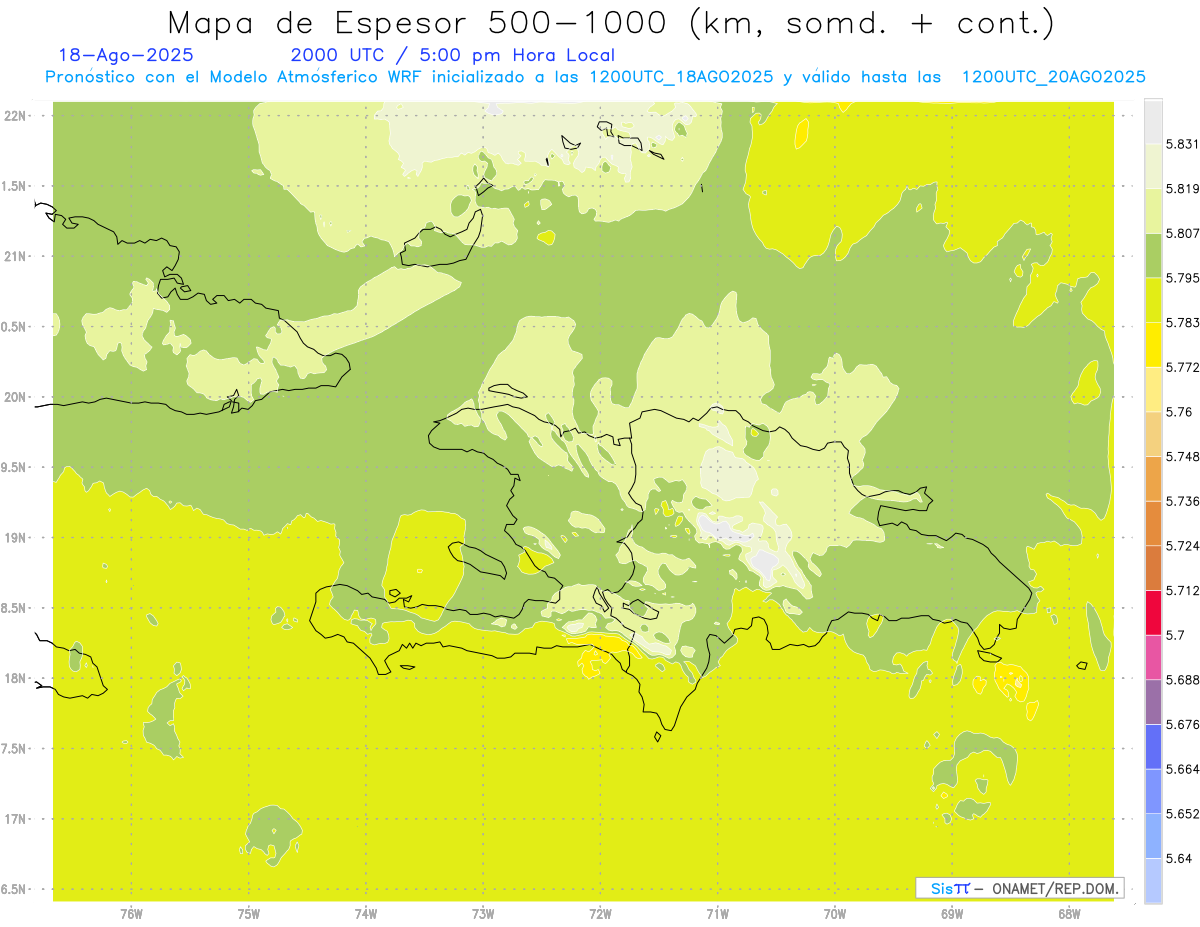Click the legend value 5.795

(1183, 278)
